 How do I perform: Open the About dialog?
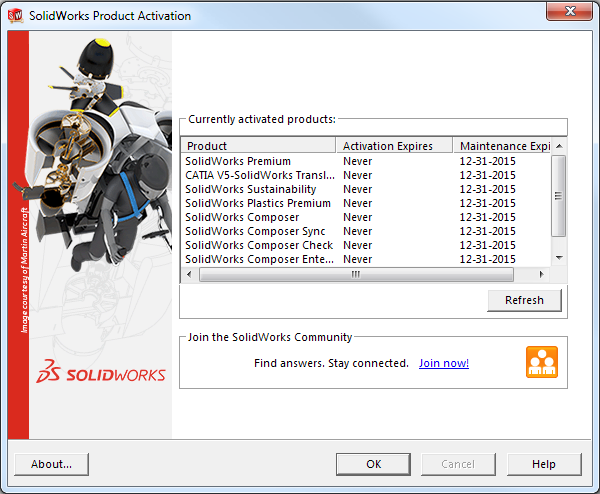point(52,464)
